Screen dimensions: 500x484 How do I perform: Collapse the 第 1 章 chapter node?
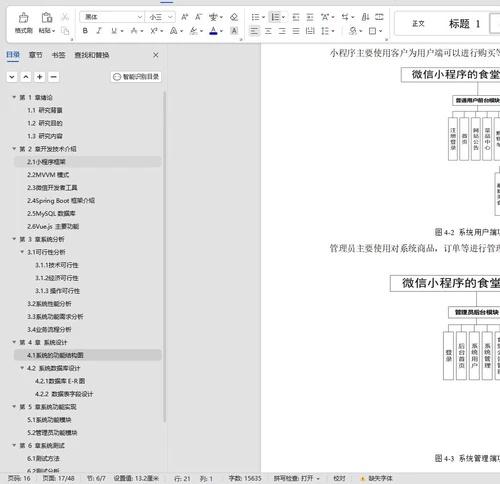coord(14,97)
